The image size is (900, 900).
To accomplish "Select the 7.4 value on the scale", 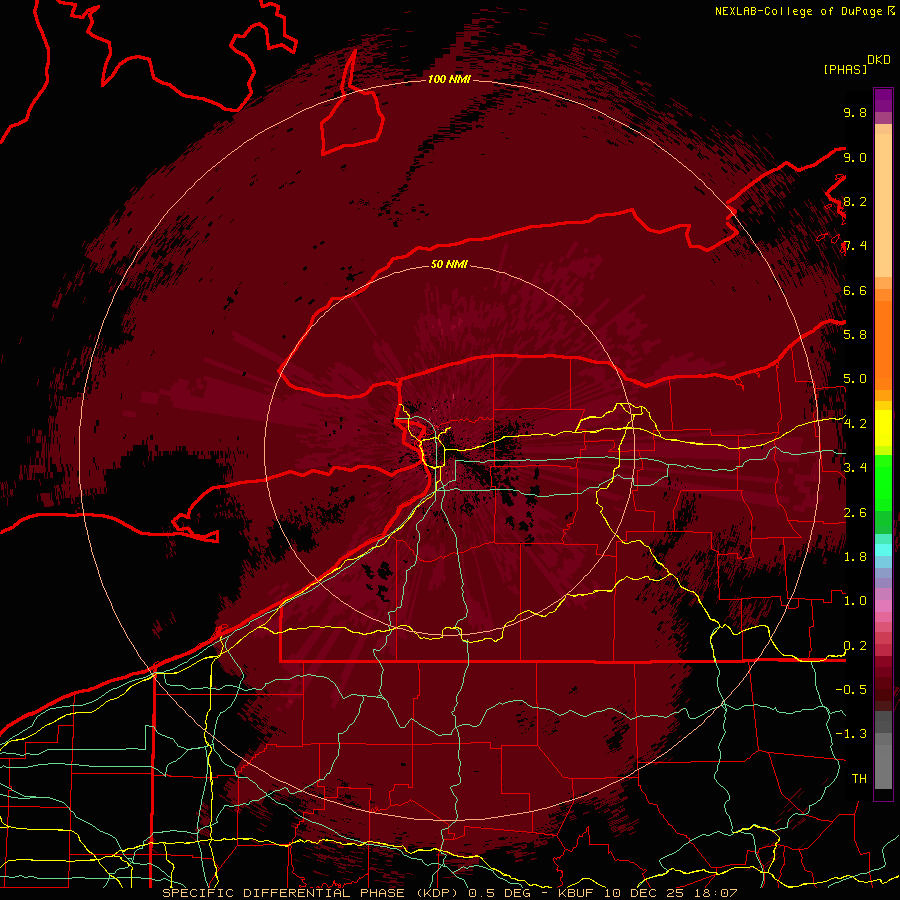I will click(x=855, y=246).
